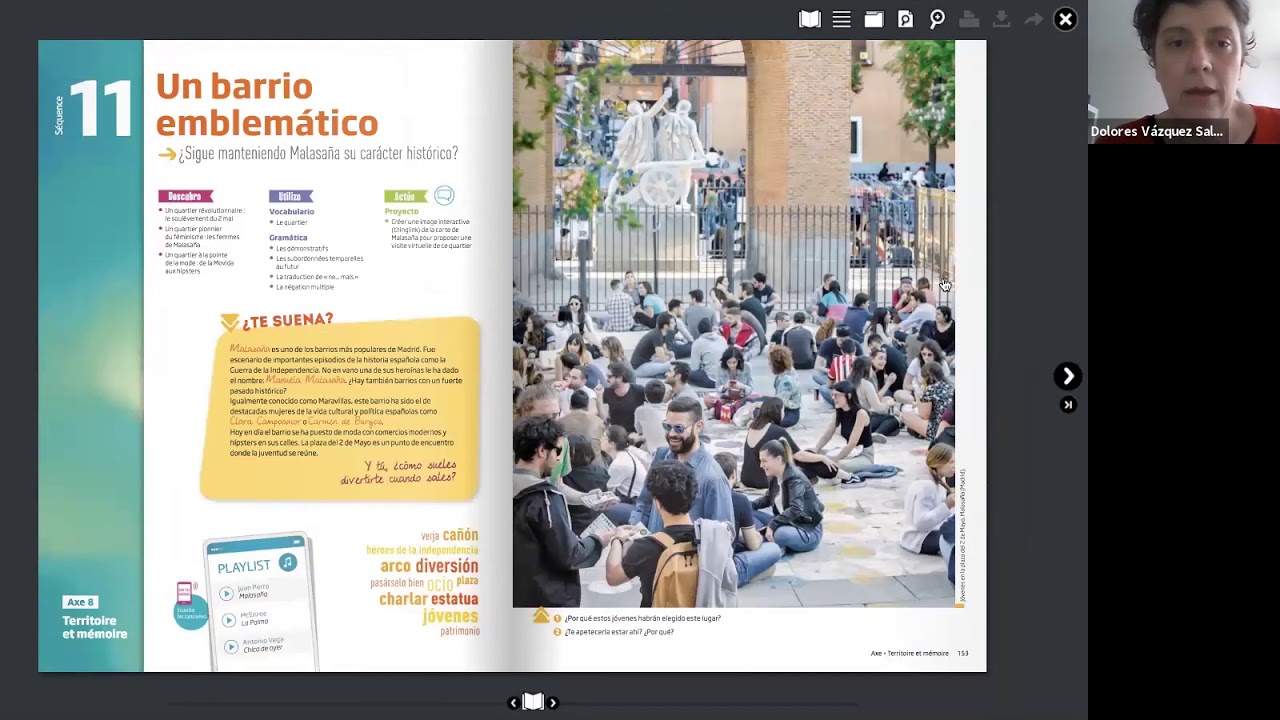Click the question '¿Por qué estos jóvenes...'
Screen dimensions: 1280x720
pyautogui.click(x=642, y=618)
